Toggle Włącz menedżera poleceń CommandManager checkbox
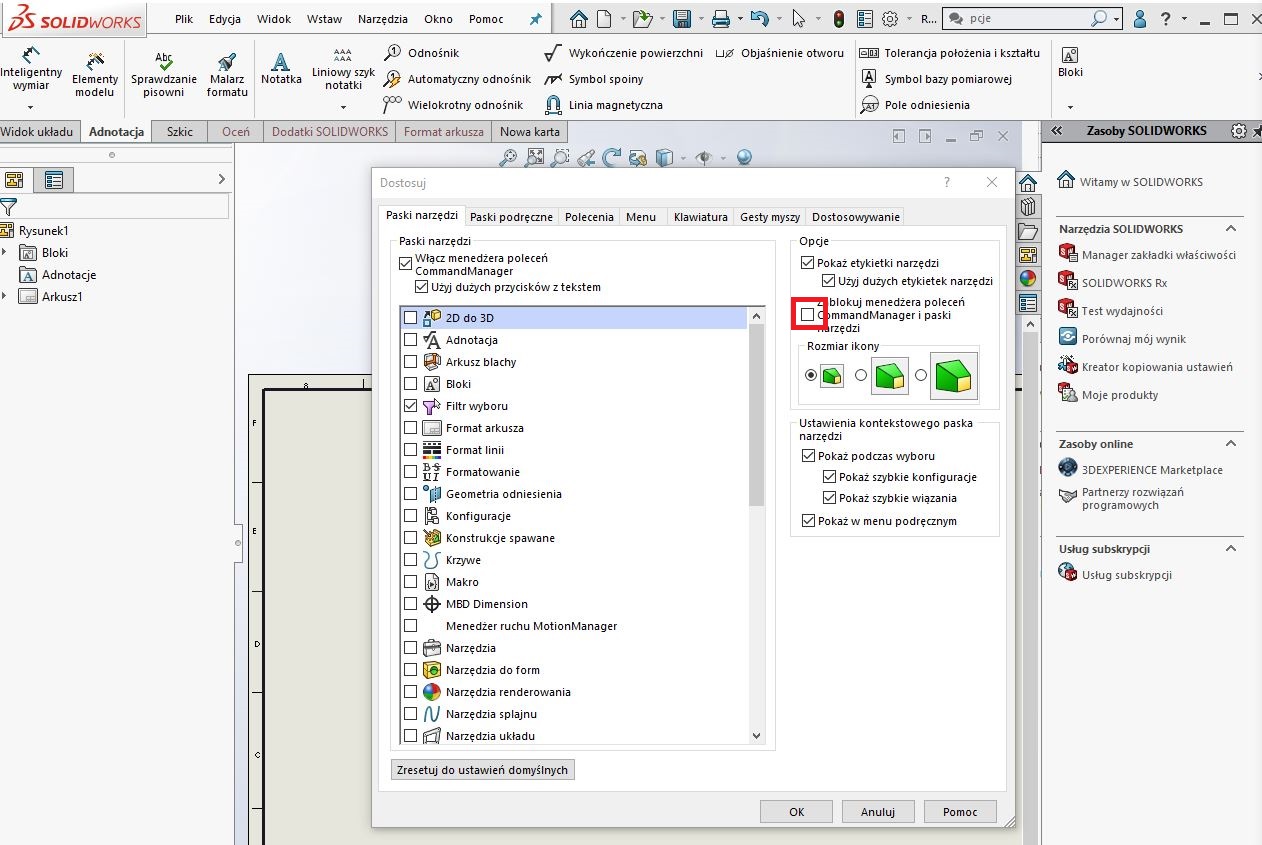 click(405, 264)
